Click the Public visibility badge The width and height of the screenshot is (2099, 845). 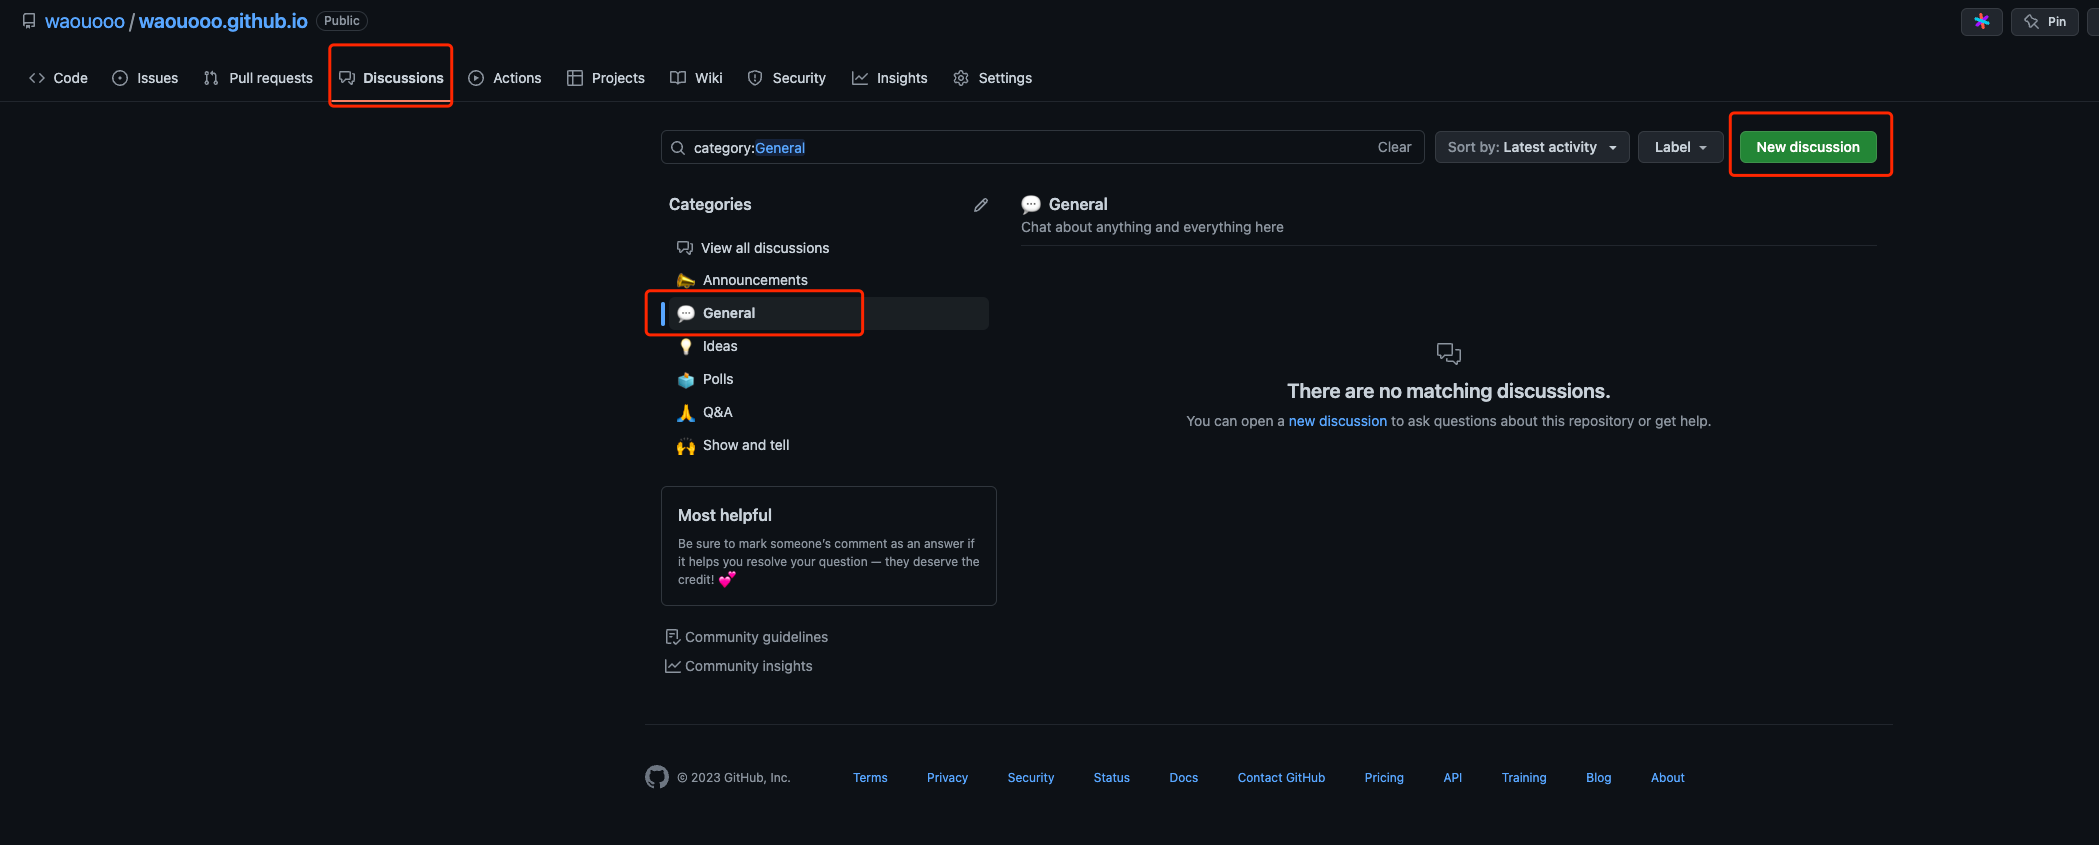coord(342,21)
